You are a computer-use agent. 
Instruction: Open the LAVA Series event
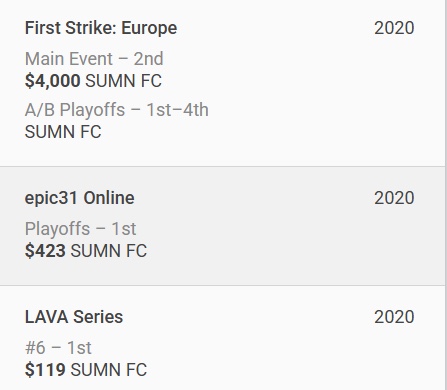click(74, 317)
